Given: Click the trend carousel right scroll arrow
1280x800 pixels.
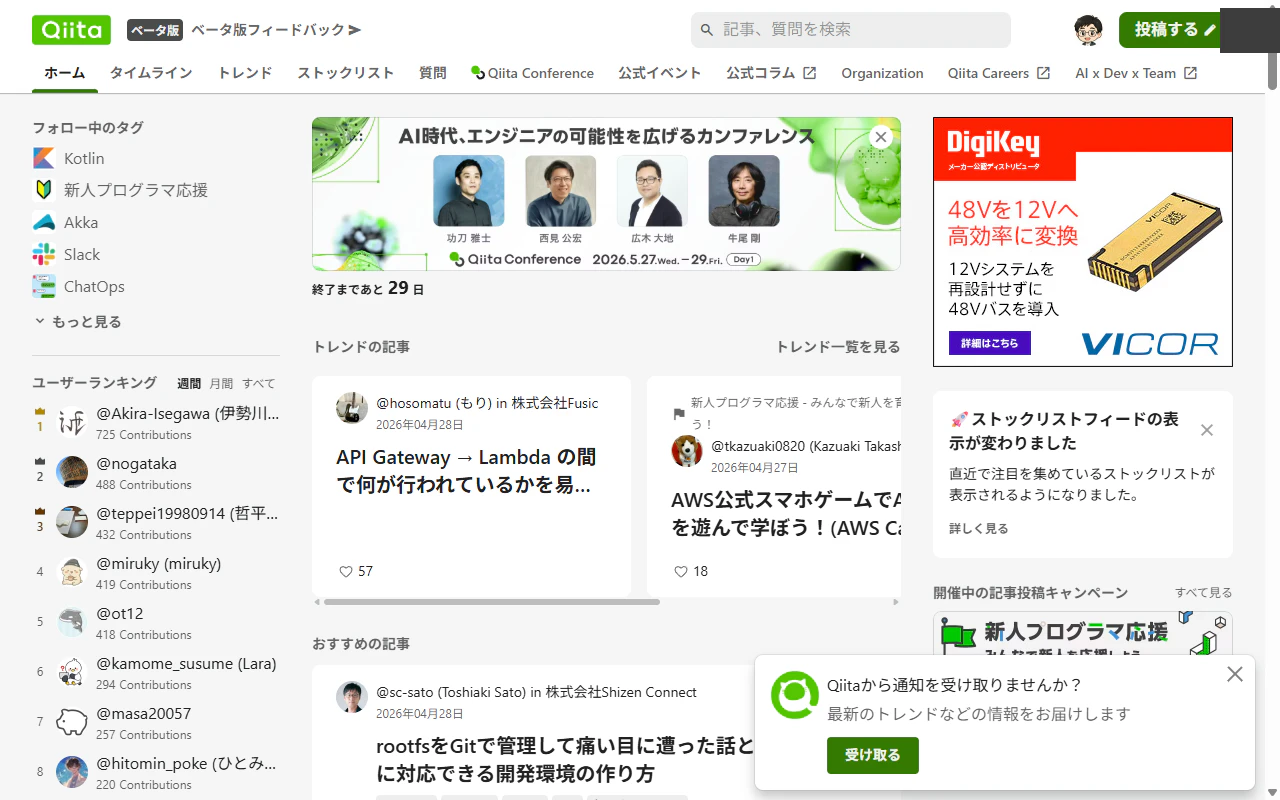Looking at the screenshot, I should pos(896,602).
